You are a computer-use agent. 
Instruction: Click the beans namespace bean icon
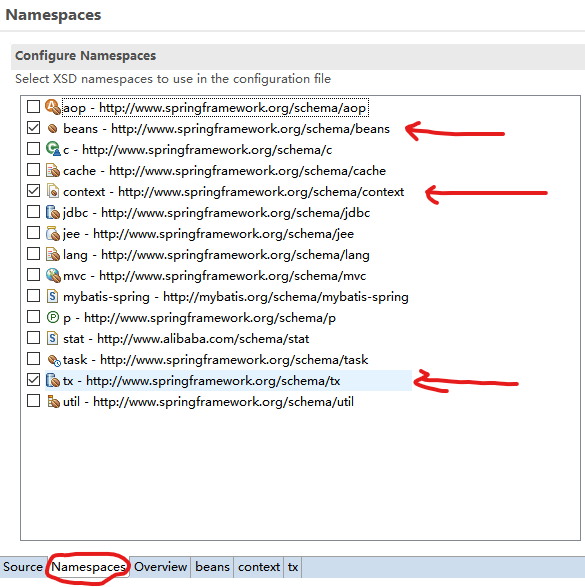pyautogui.click(x=53, y=128)
